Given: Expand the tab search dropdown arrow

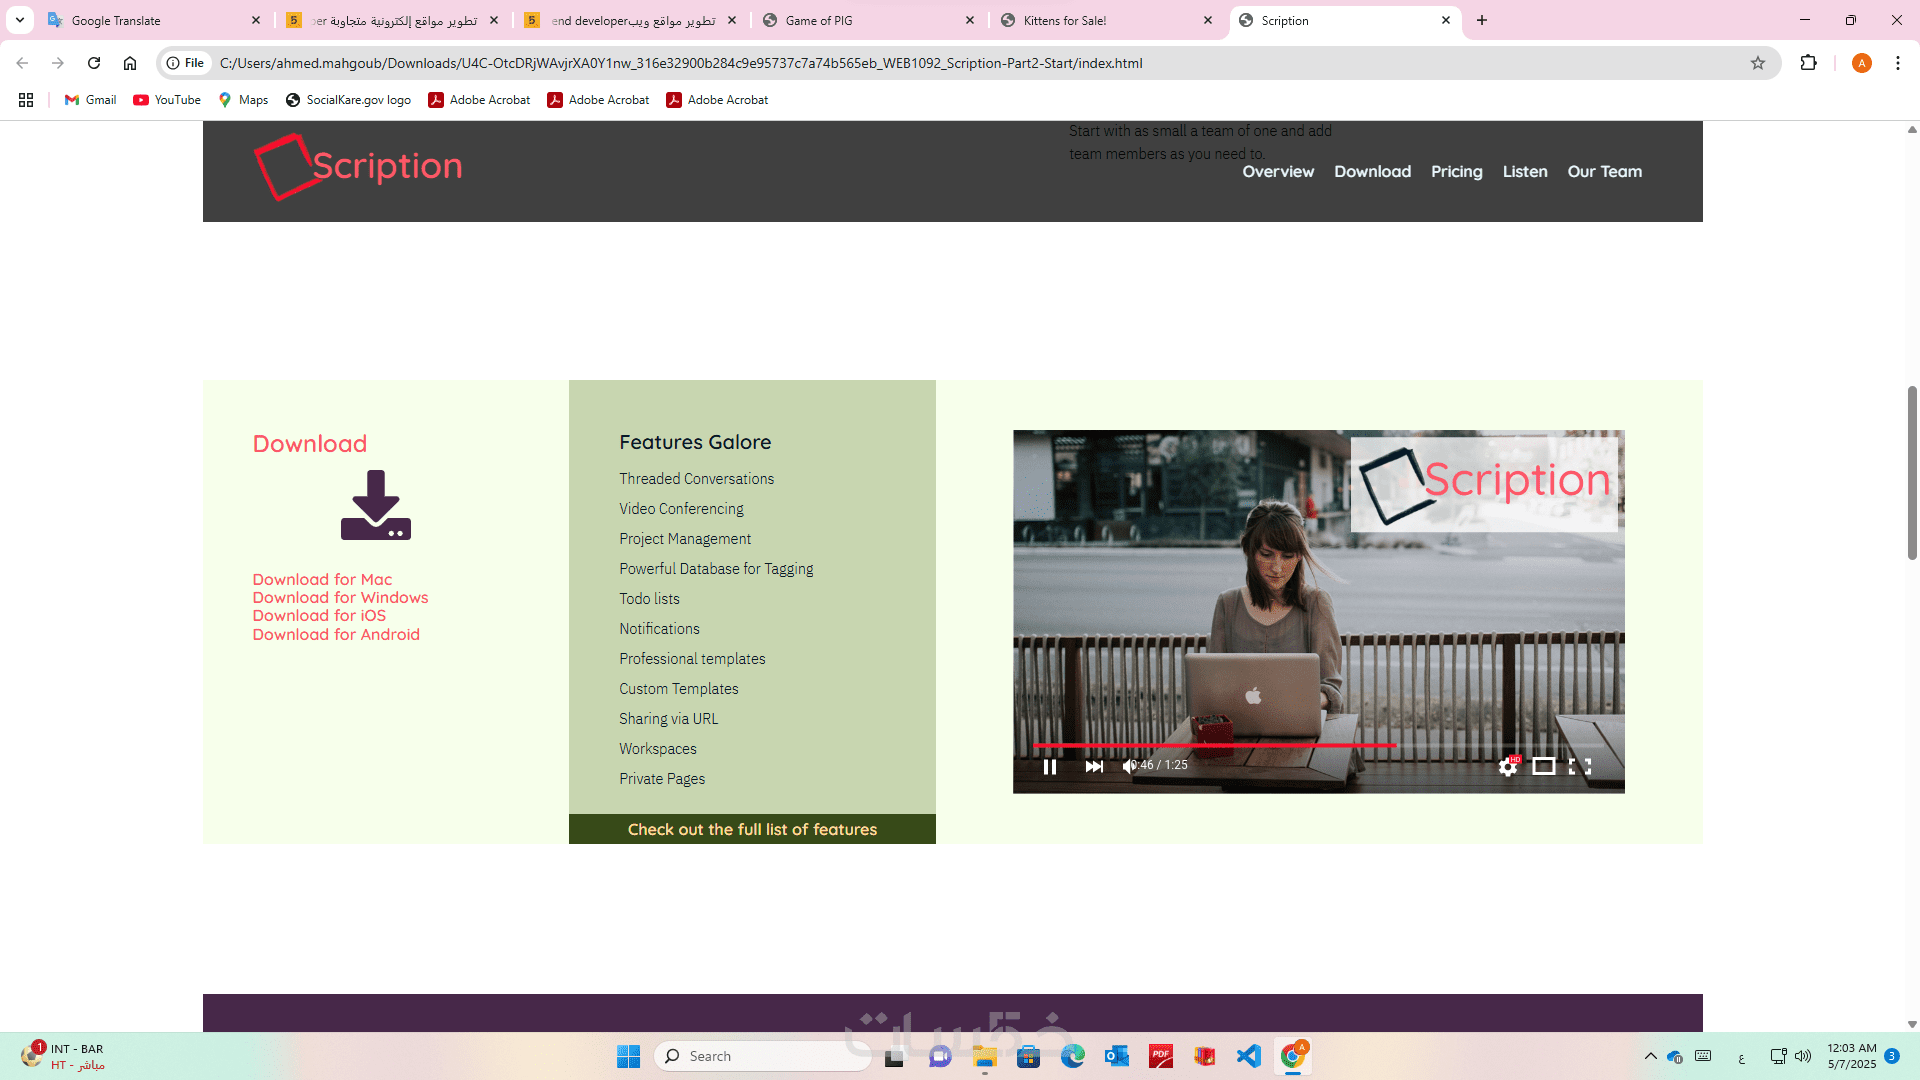Looking at the screenshot, I should (x=19, y=20).
